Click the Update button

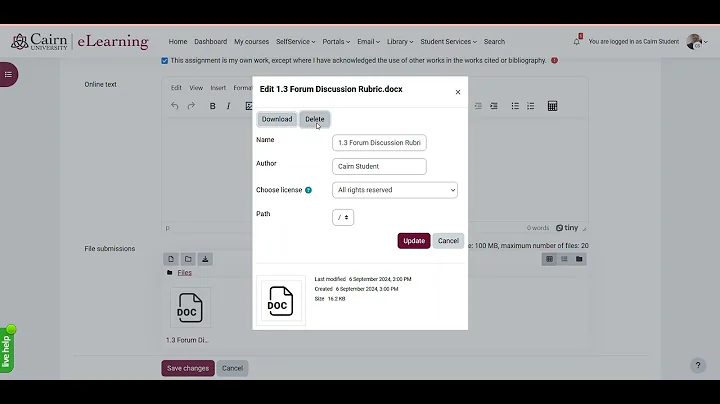[414, 241]
